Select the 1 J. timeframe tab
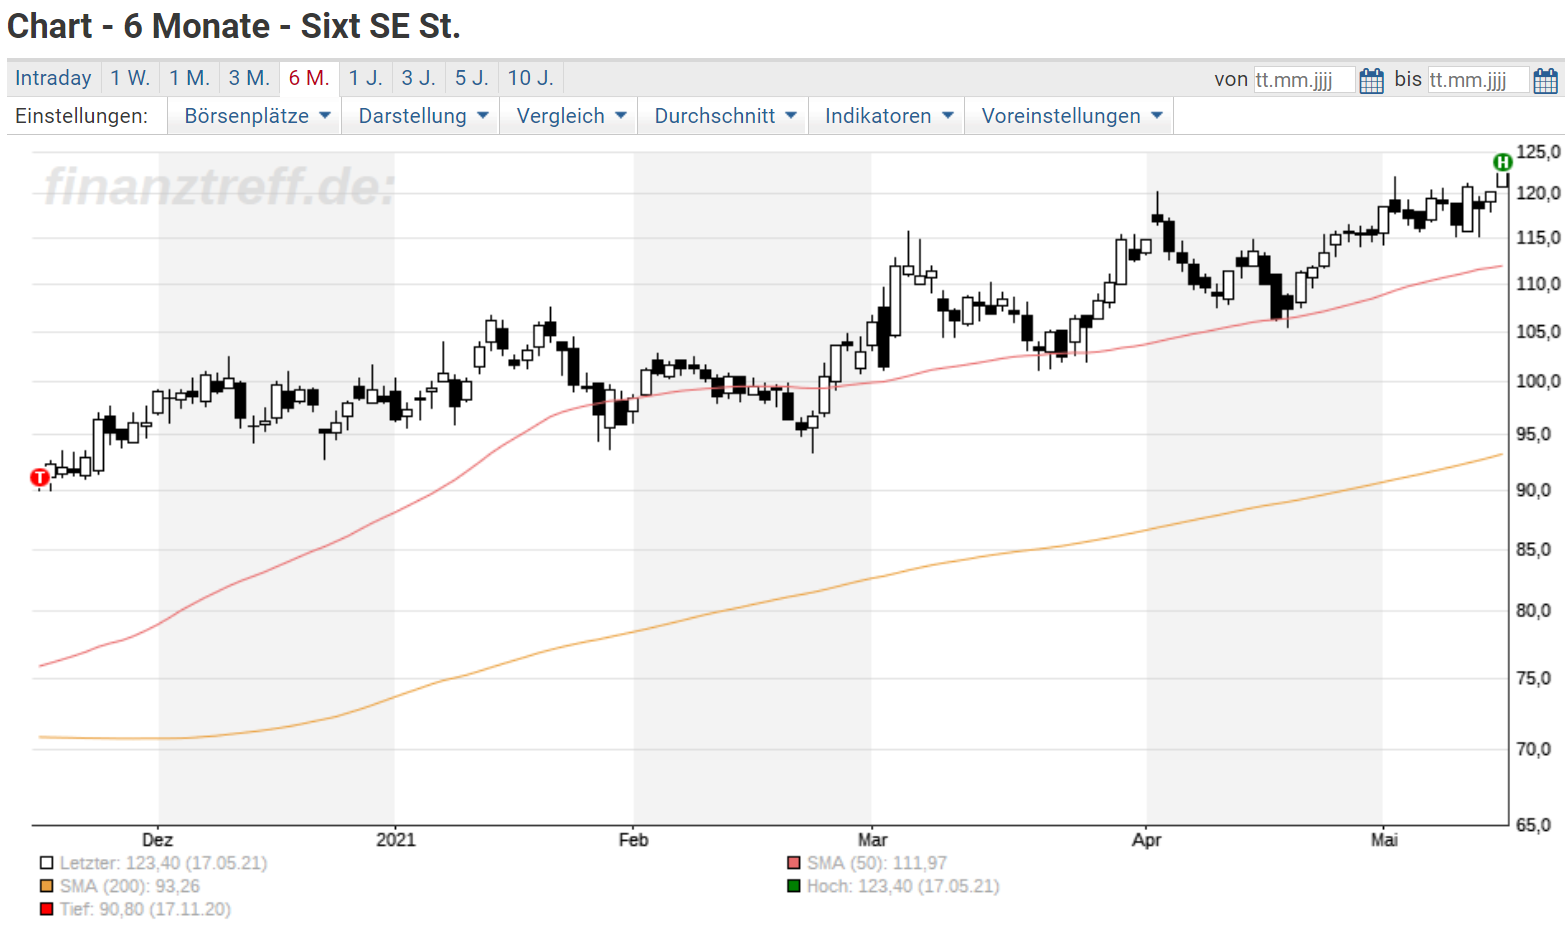Viewport: 1565px width, 931px height. tap(365, 78)
